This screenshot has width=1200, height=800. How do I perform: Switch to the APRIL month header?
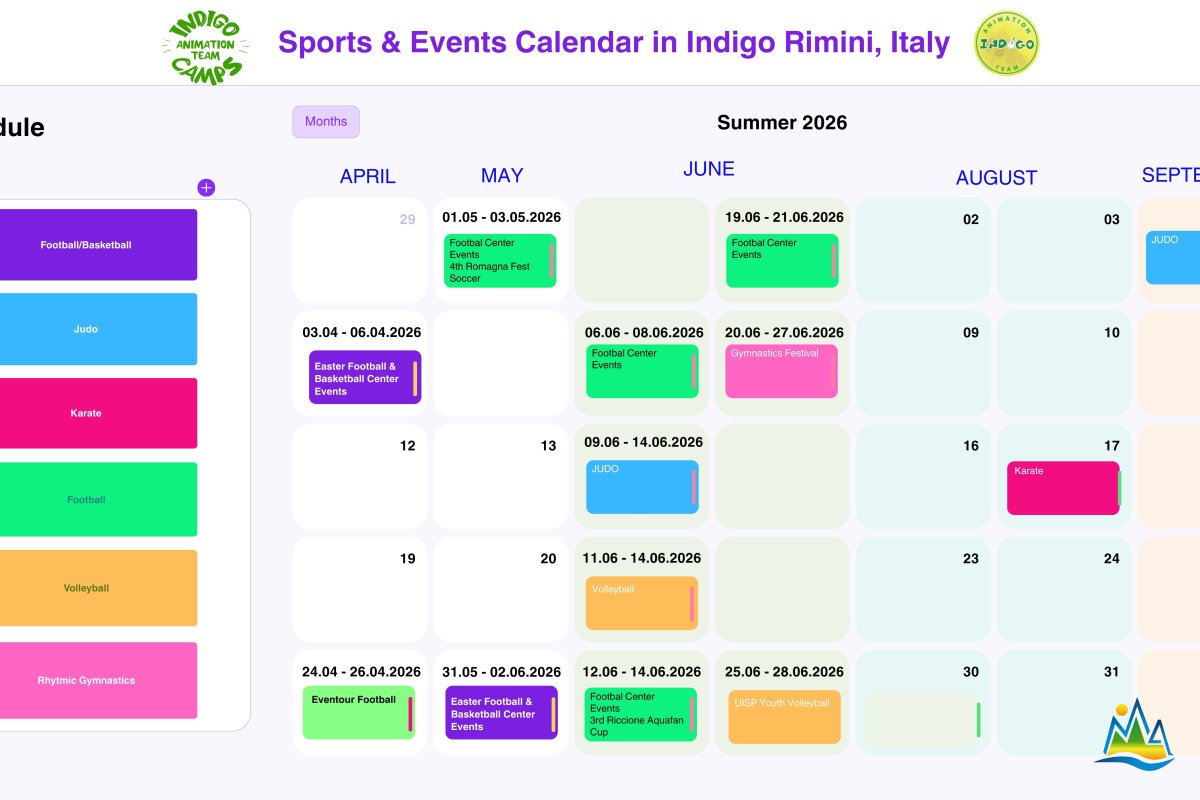pos(367,177)
